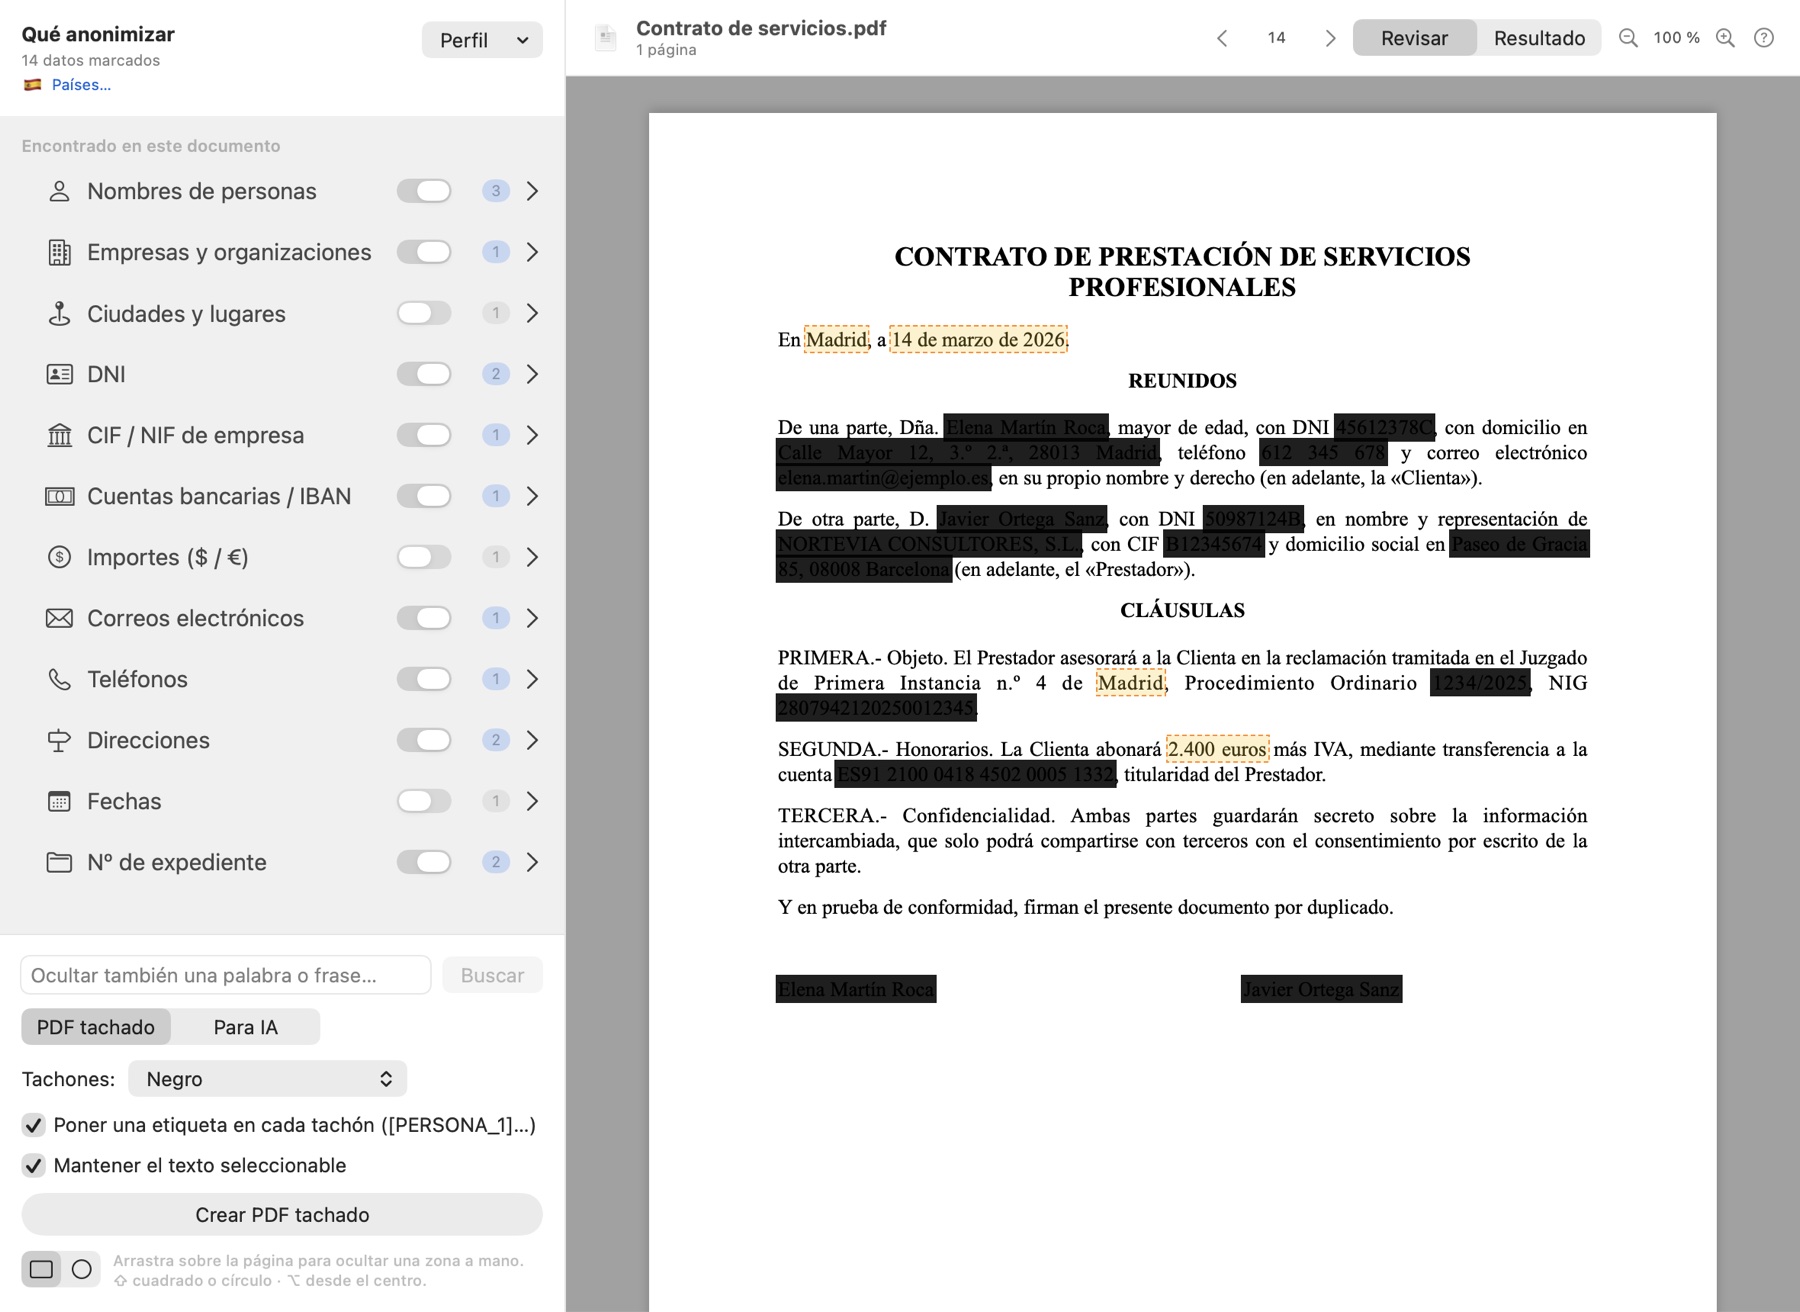The image size is (1800, 1312).
Task: Uncheck Mantener el texto seleccionable
Action: pos(33,1165)
